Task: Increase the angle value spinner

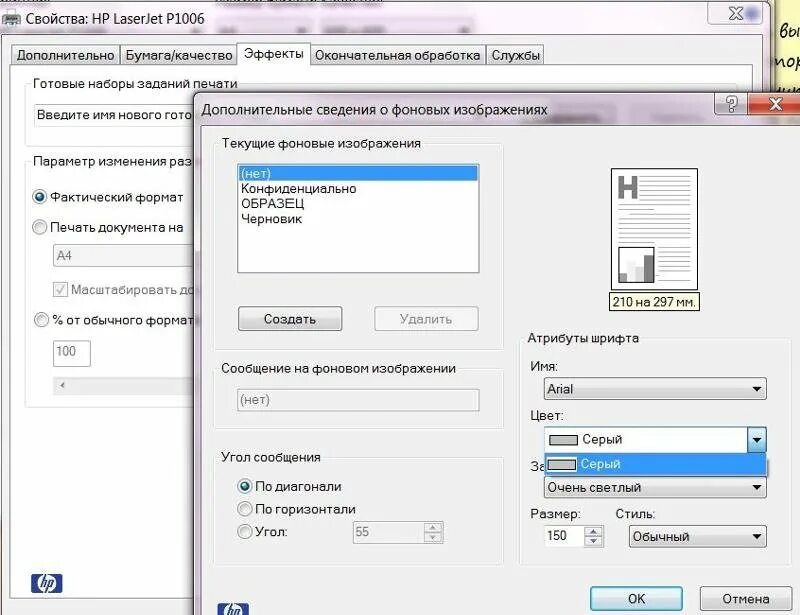Action: 433,527
